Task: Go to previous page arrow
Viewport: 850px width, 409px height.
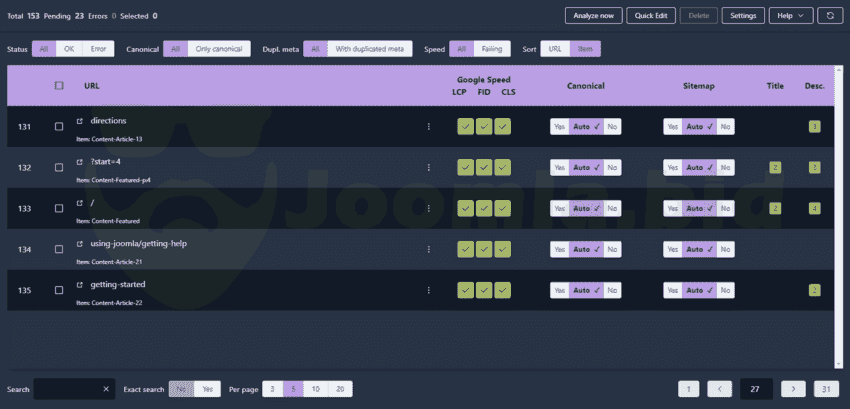Action: coord(720,389)
